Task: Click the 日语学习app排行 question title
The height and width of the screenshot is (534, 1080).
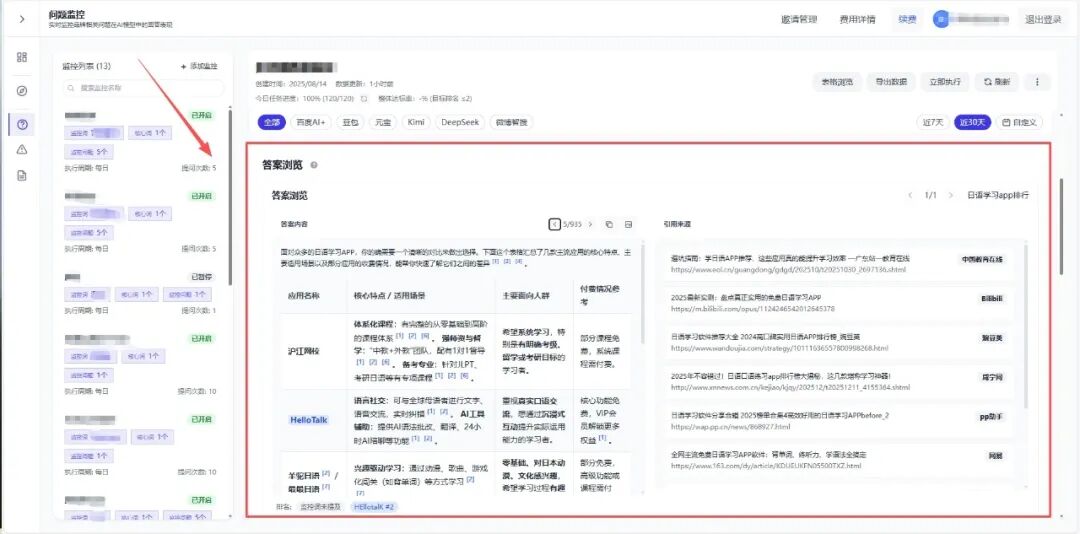Action: point(998,196)
